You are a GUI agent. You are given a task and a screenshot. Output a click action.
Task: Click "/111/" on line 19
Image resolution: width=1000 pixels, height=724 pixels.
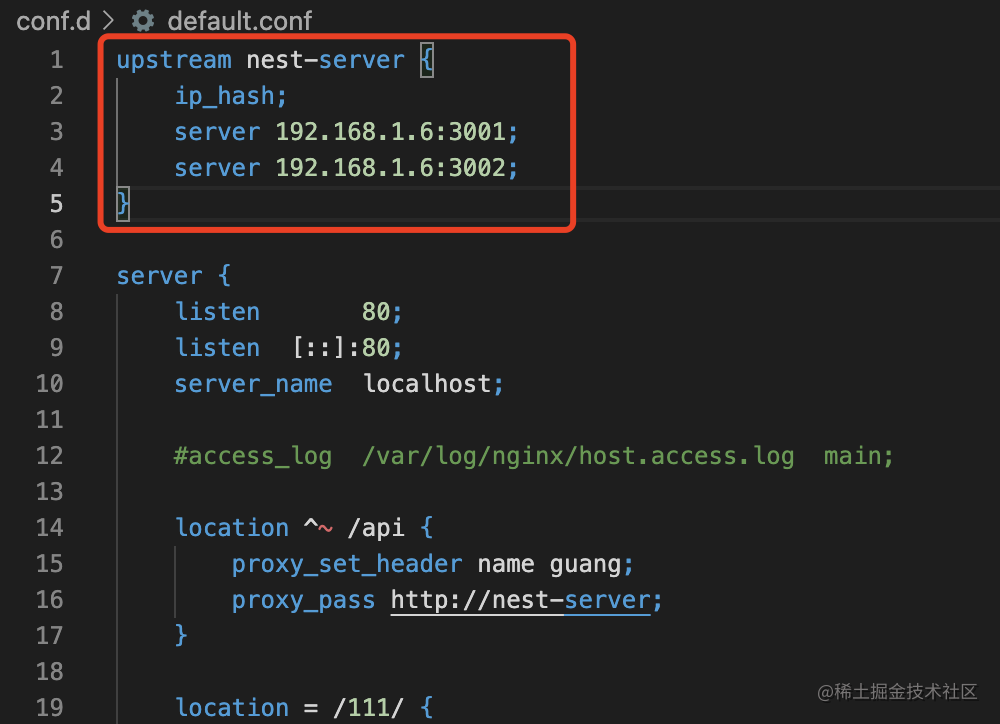coord(369,708)
